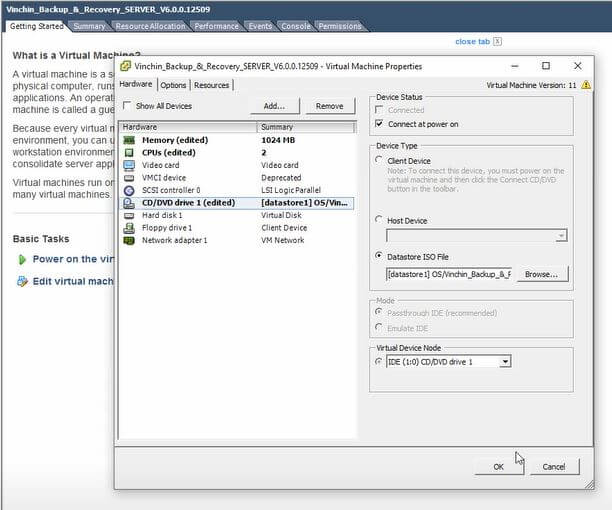
Task: Click the Cancel button
Action: [x=554, y=467]
